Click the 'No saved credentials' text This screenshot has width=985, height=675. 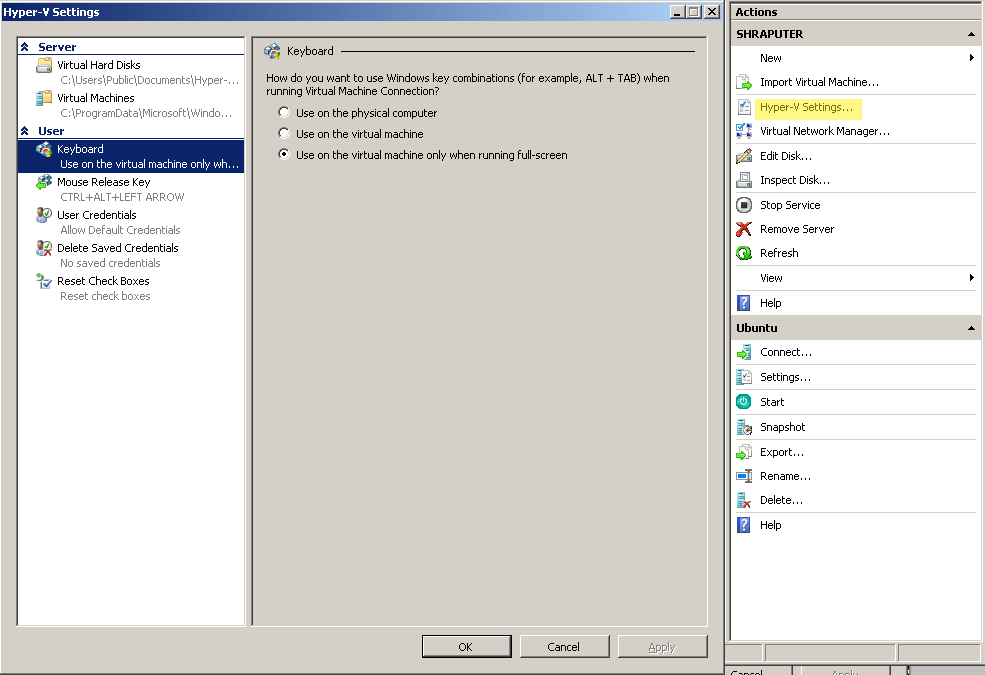coord(110,263)
